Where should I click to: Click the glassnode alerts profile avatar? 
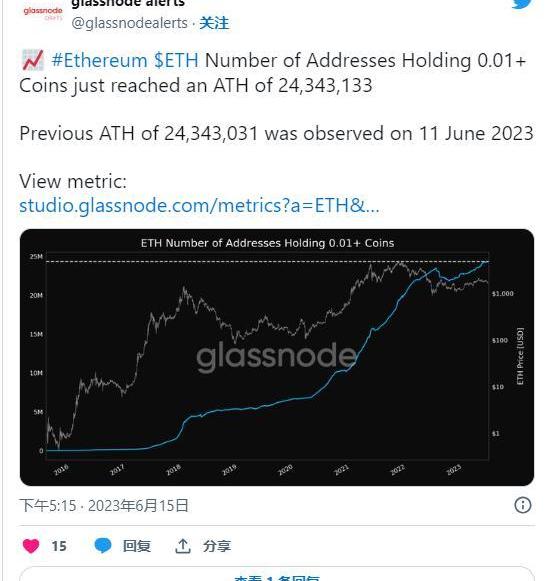click(43, 13)
